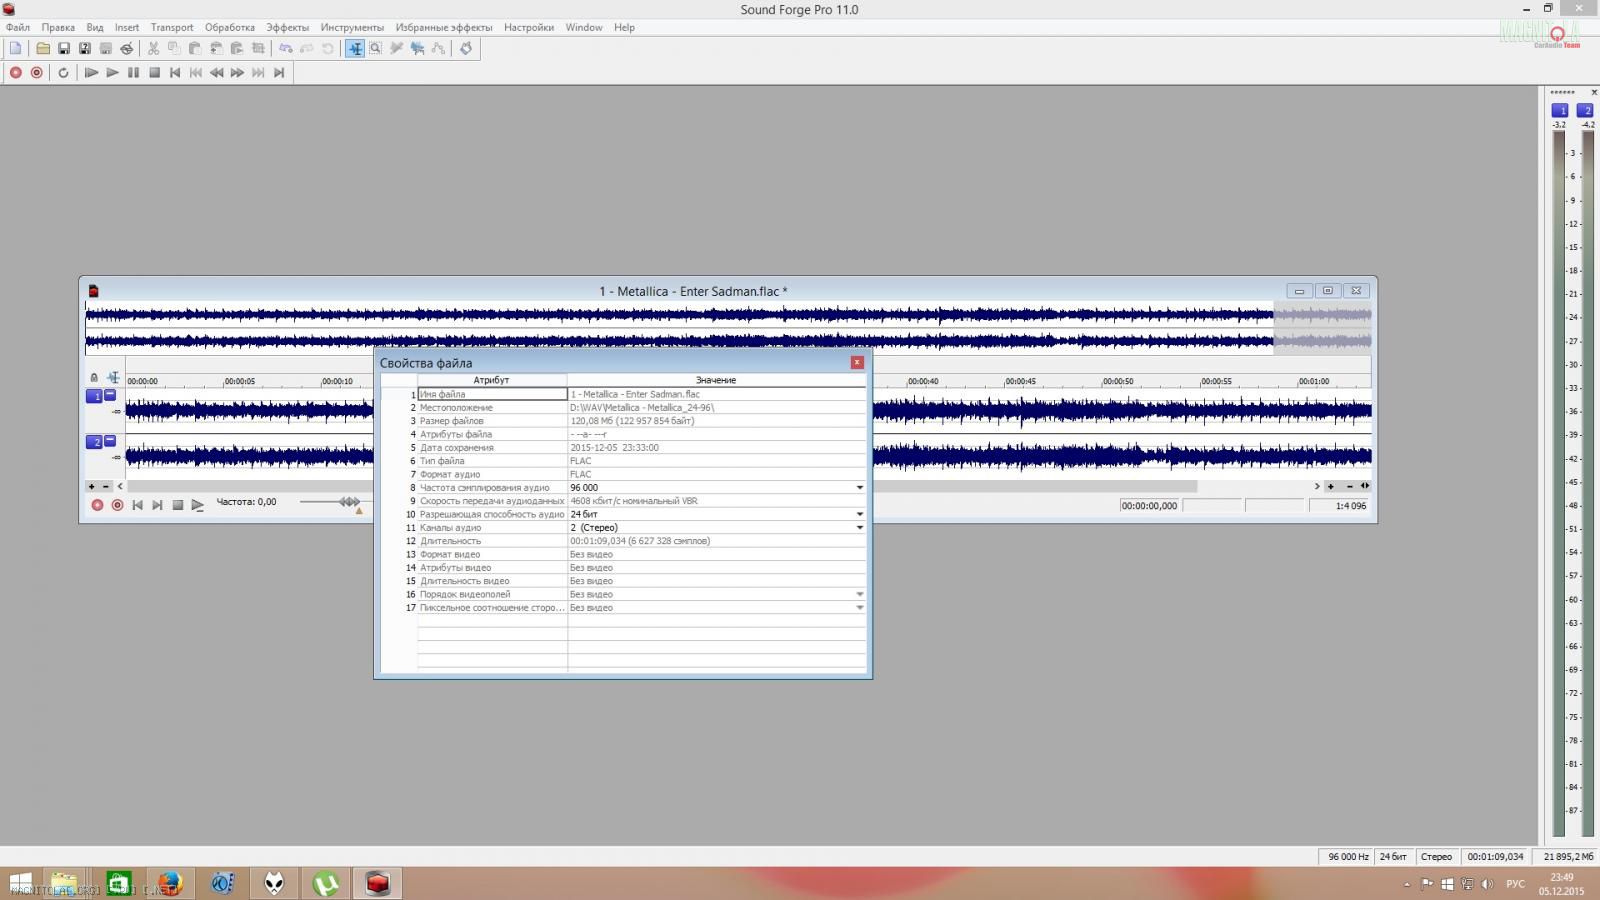
Task: Open the Правка menu
Action: click(x=58, y=27)
